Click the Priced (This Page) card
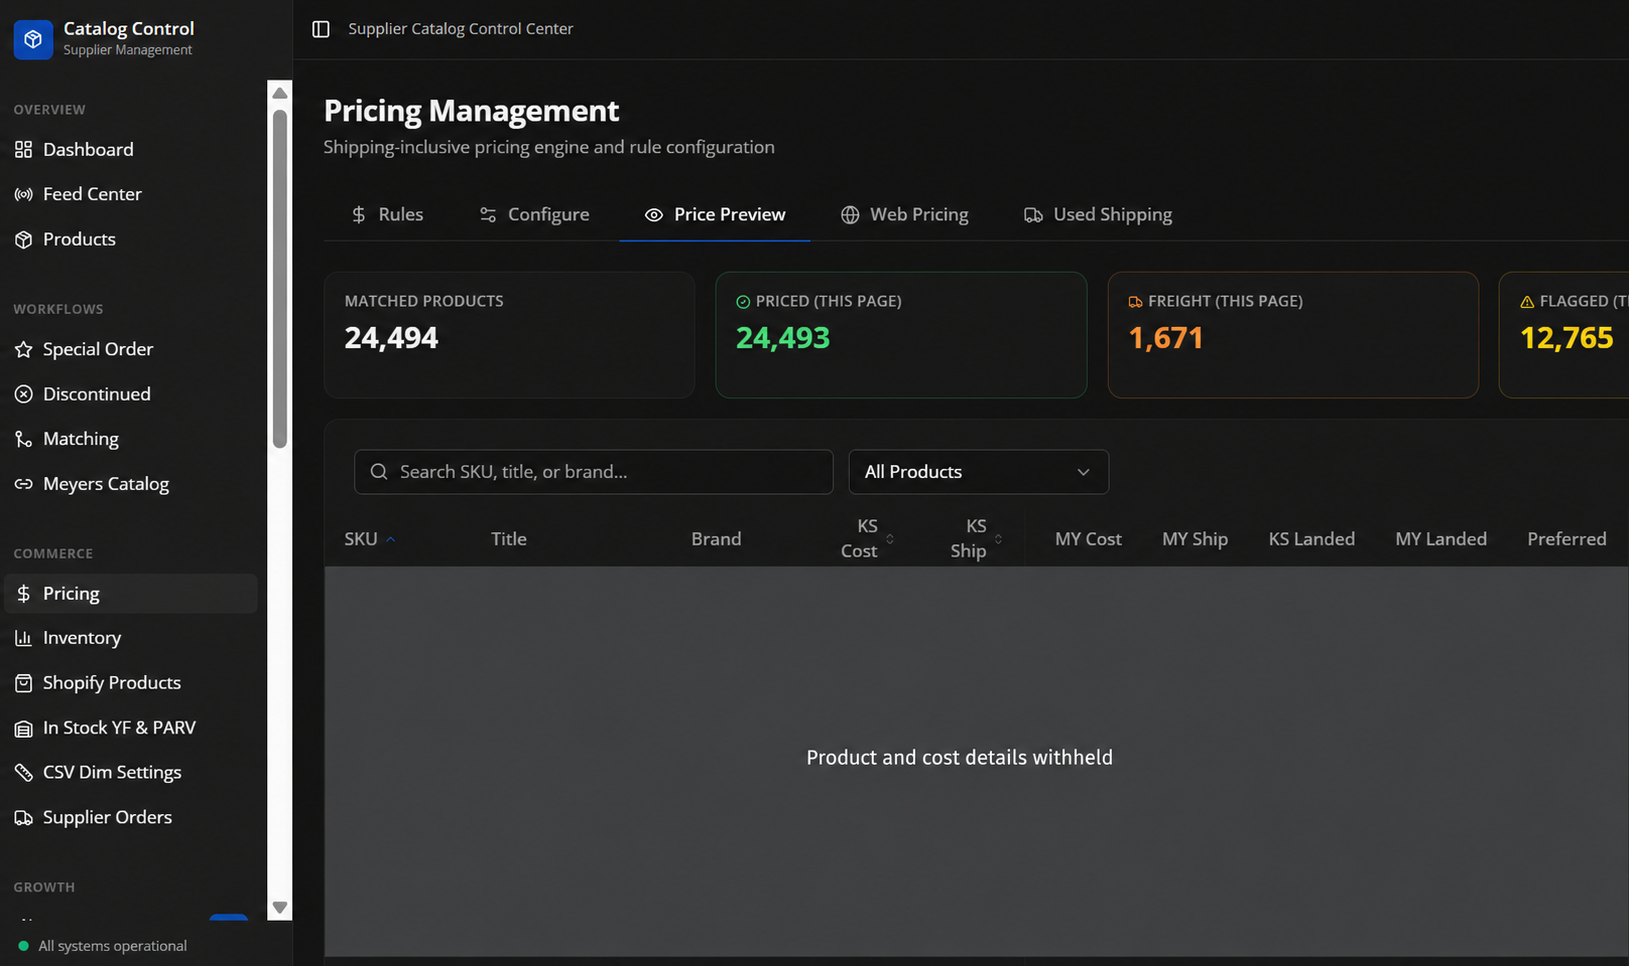The image size is (1629, 966). coord(901,335)
